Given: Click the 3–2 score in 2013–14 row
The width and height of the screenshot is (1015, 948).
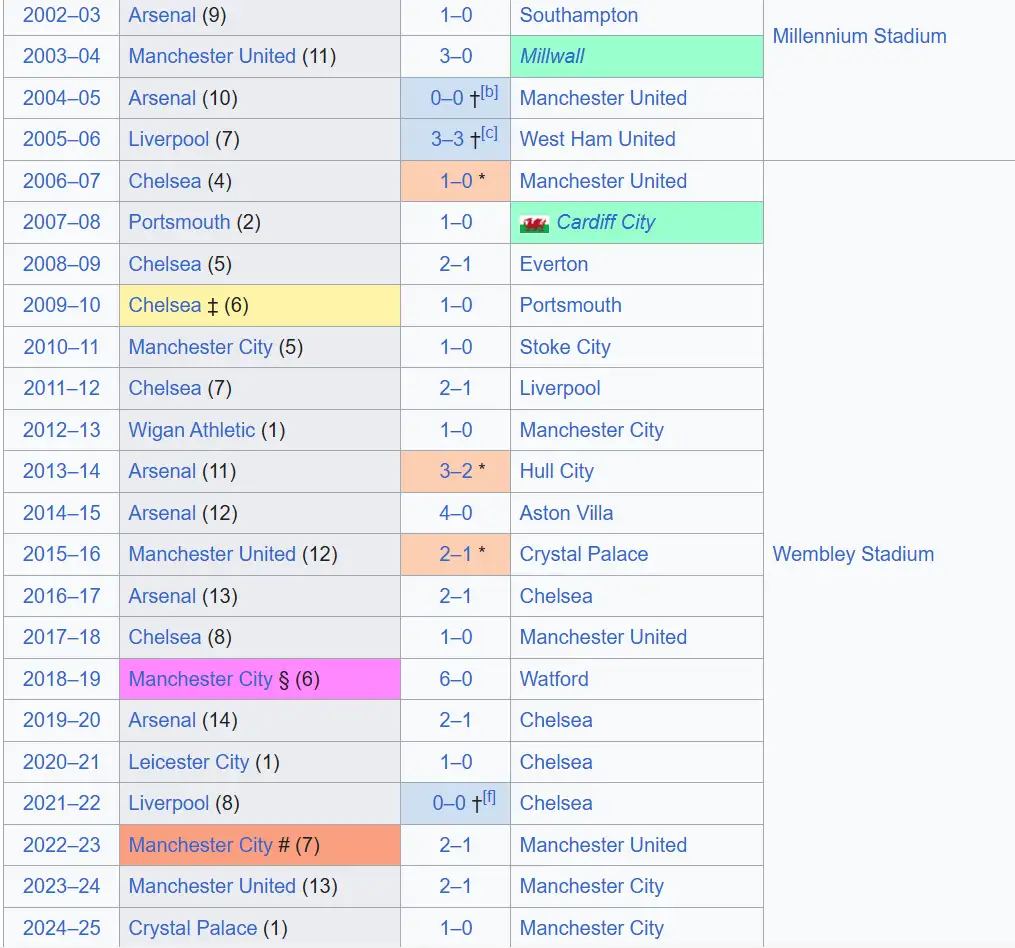Looking at the screenshot, I should pos(455,471).
